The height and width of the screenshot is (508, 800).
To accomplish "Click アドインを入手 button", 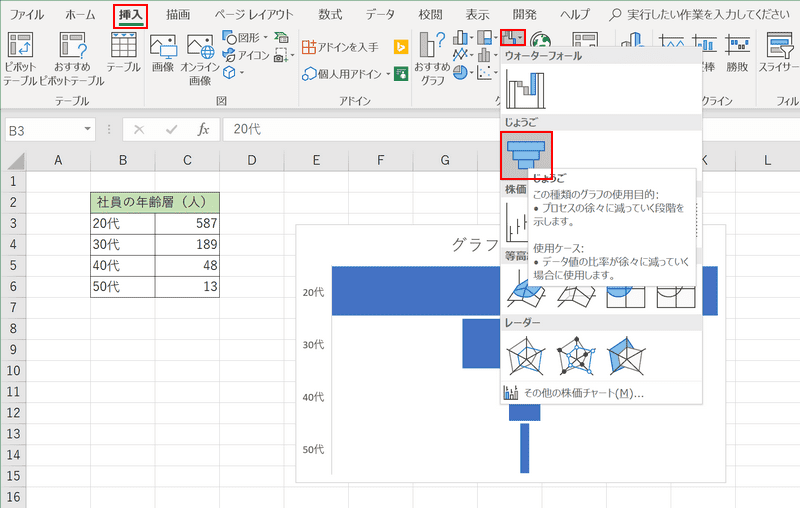I will coord(340,47).
